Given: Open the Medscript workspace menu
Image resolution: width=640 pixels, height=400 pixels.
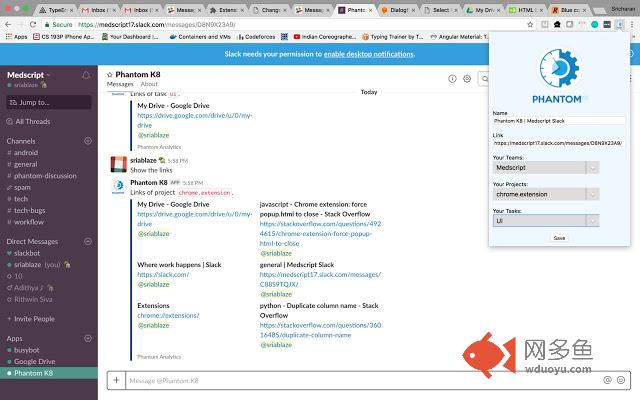Looking at the screenshot, I should tap(28, 75).
